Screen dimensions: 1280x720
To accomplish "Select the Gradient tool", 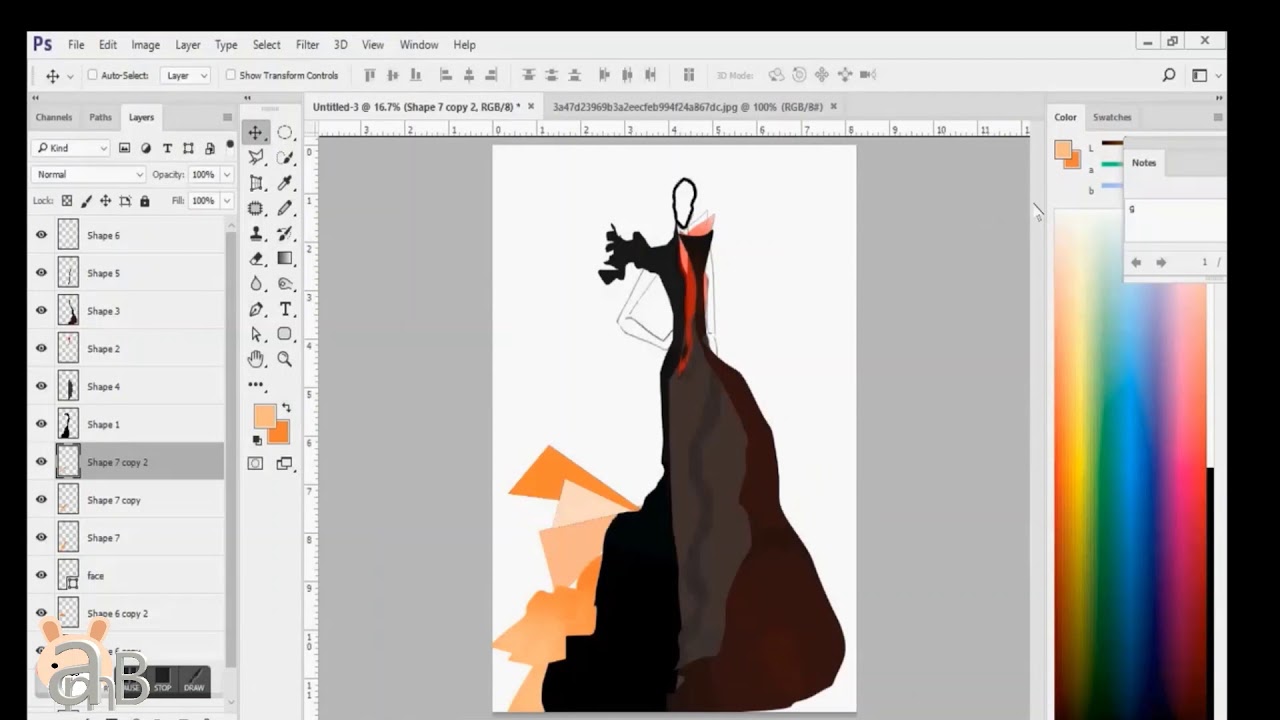I will coord(285,258).
